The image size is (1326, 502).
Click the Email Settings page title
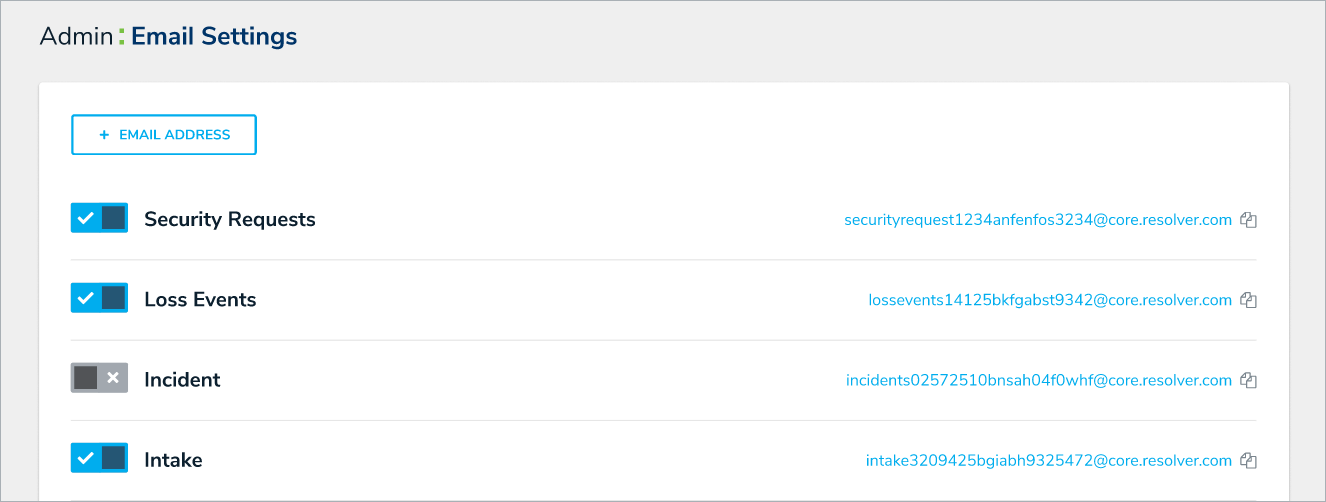point(214,37)
